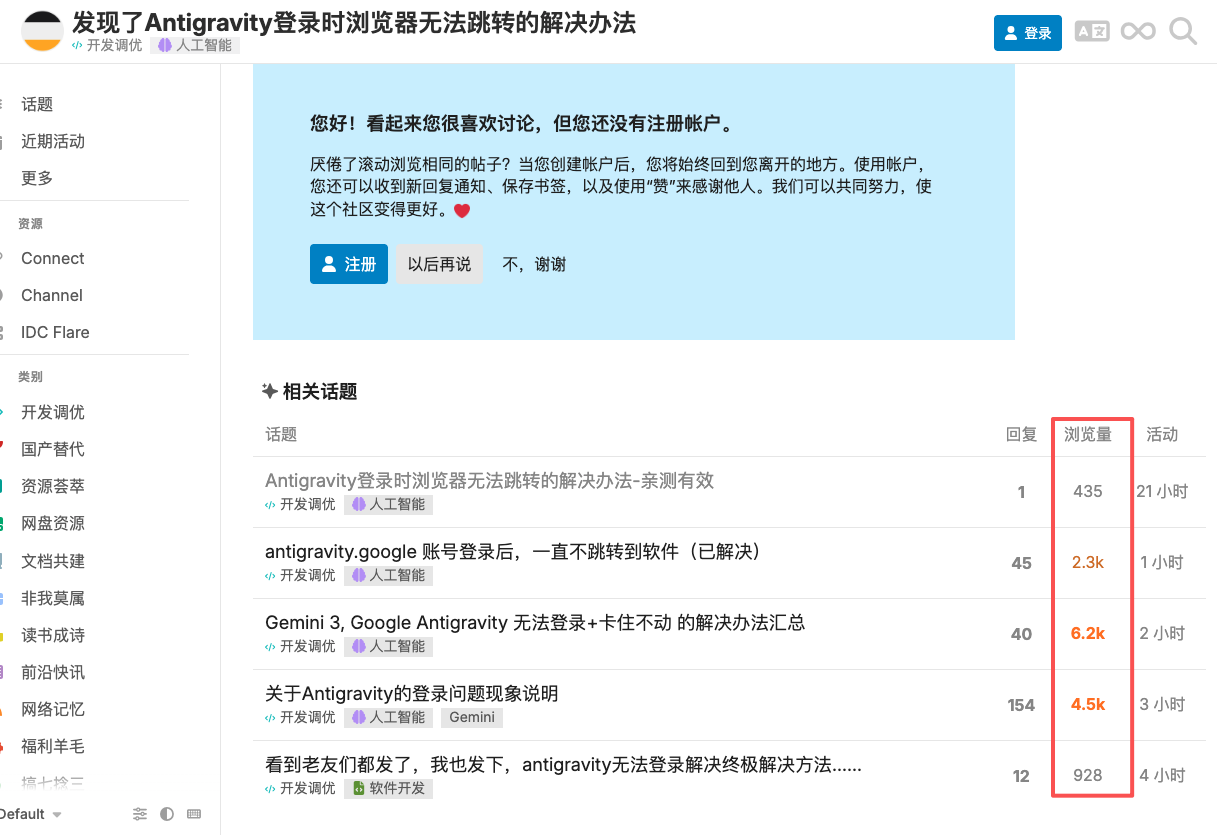Open the keyboard shortcuts icon at bottom
The height and width of the screenshot is (835, 1217).
click(193, 814)
